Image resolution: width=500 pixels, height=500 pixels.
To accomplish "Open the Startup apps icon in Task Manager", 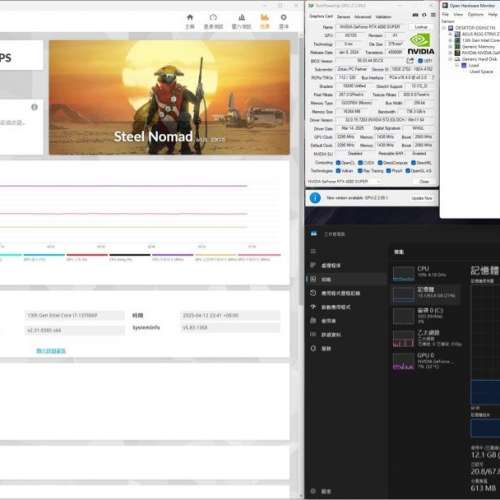I will coord(313,307).
